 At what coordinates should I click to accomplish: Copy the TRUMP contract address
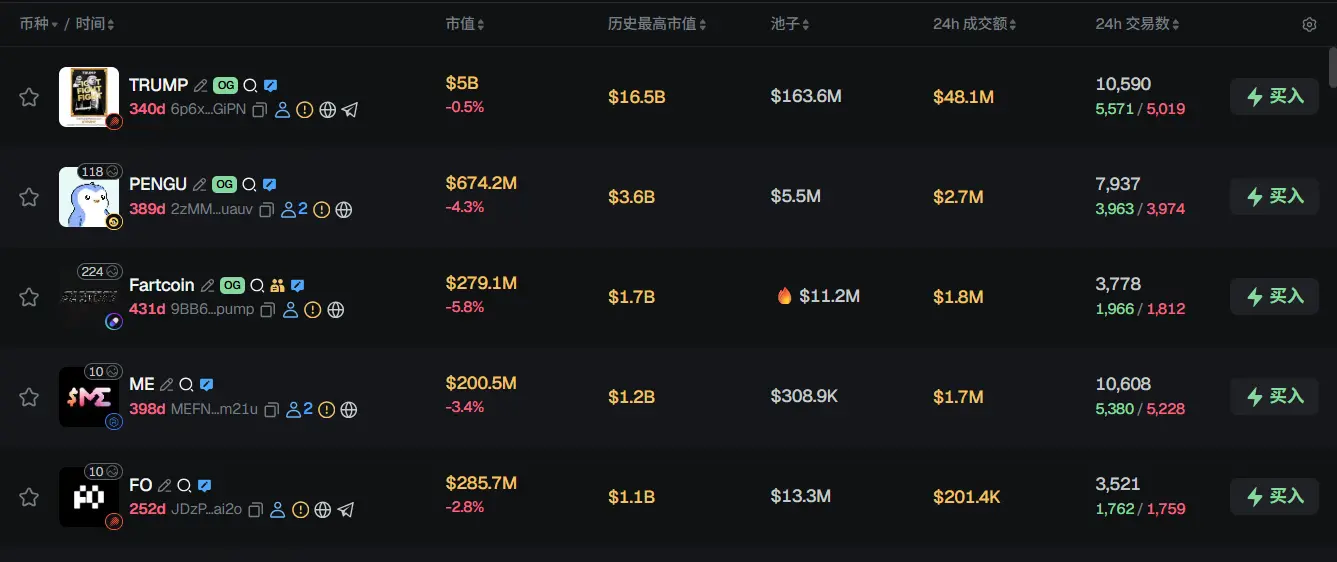(x=259, y=110)
